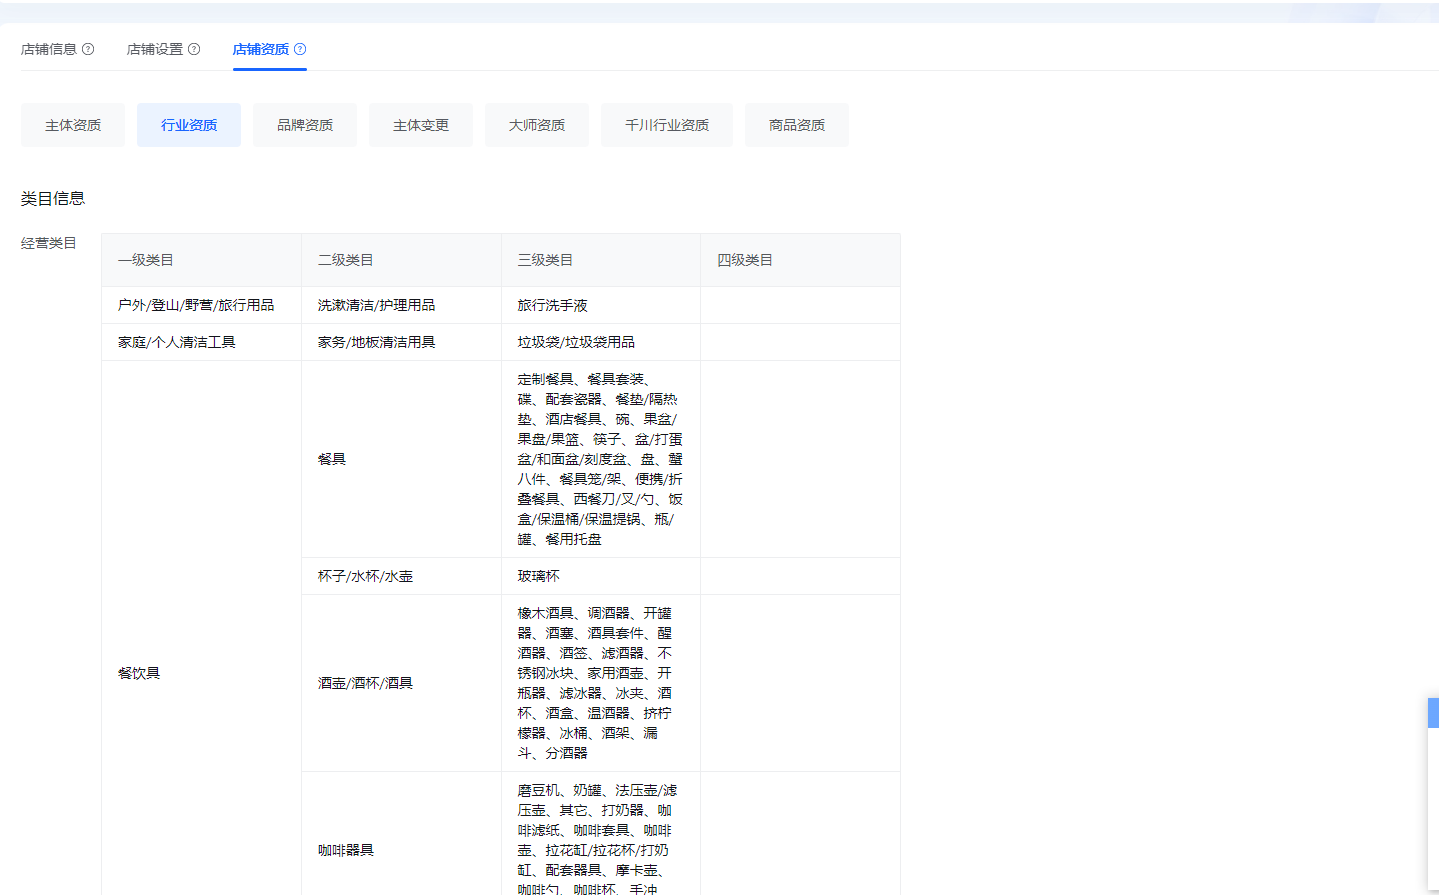The image size is (1439, 895).
Task: Open the 千川行业资质 sub-tab
Action: [x=667, y=125]
